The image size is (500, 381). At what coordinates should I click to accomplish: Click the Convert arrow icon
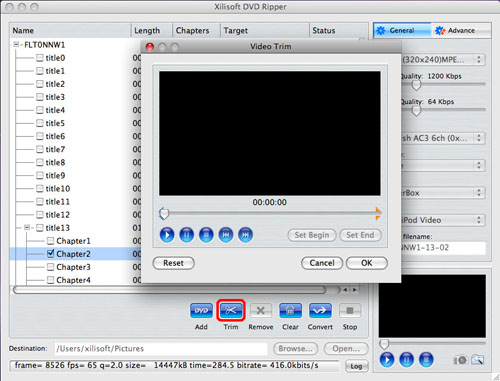tap(320, 310)
